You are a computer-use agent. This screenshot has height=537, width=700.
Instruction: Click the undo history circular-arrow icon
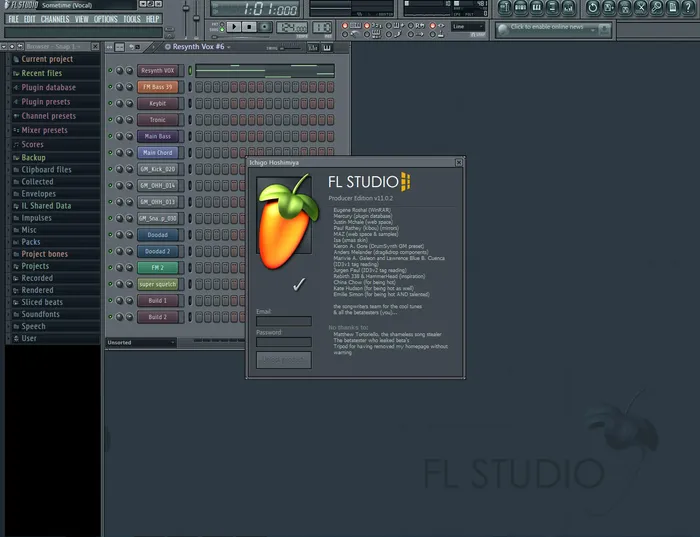click(x=592, y=7)
